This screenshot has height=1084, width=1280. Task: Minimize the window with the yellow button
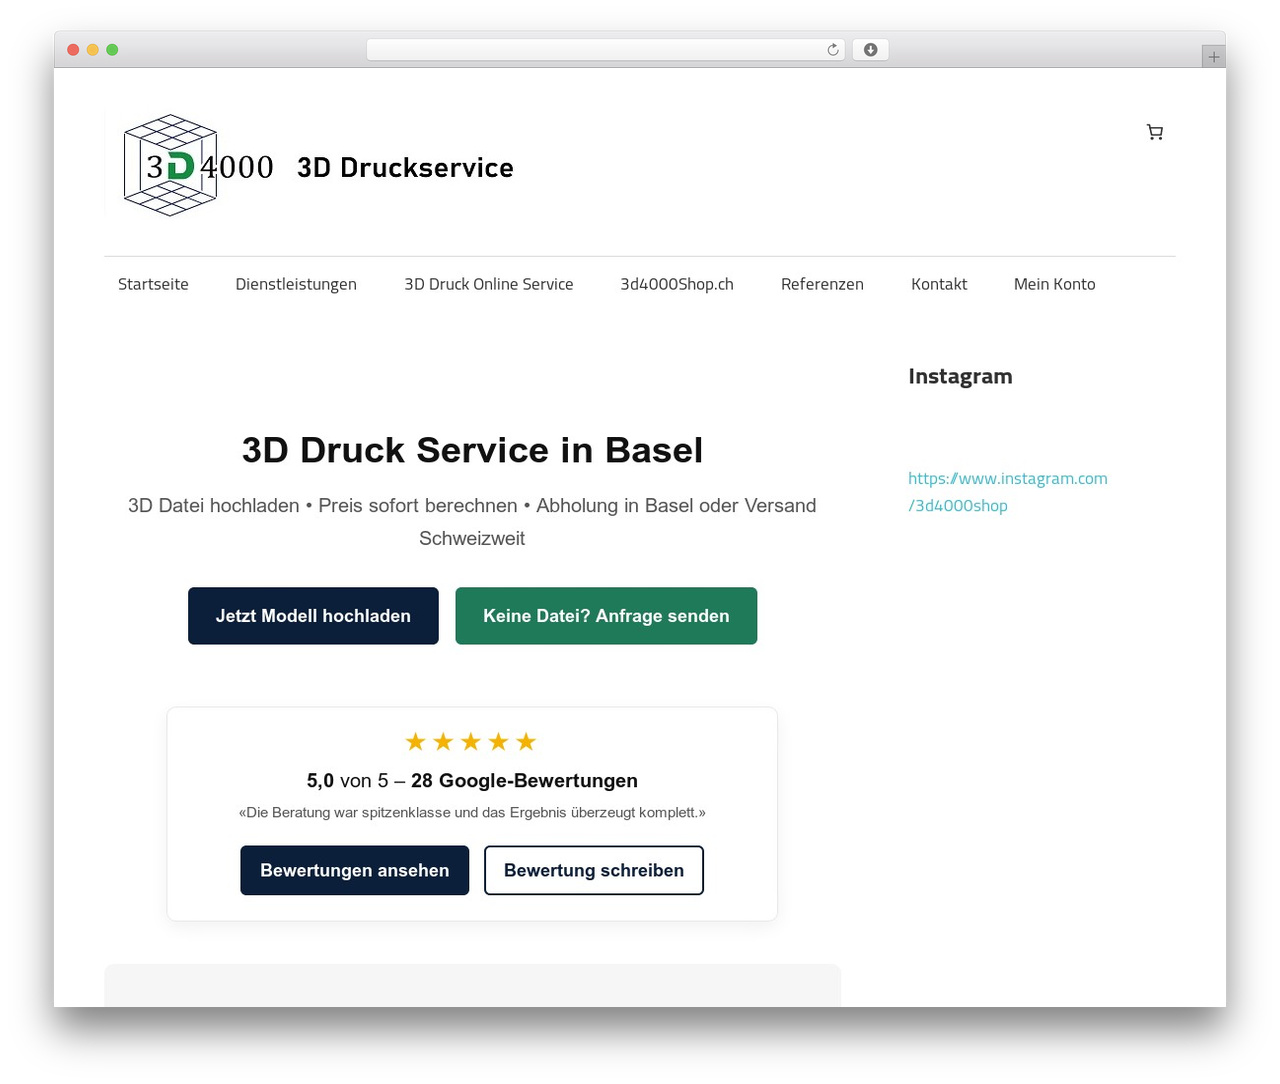tap(93, 50)
